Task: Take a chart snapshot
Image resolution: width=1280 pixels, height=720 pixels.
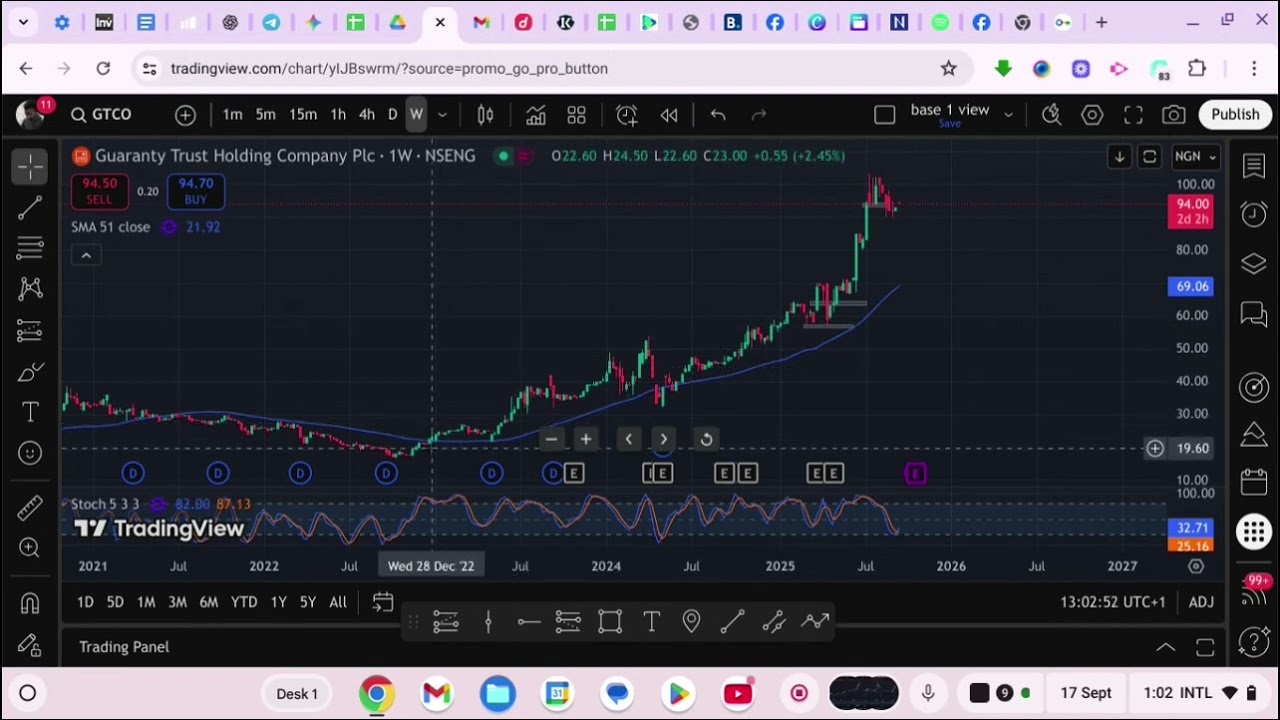Action: (x=1174, y=115)
